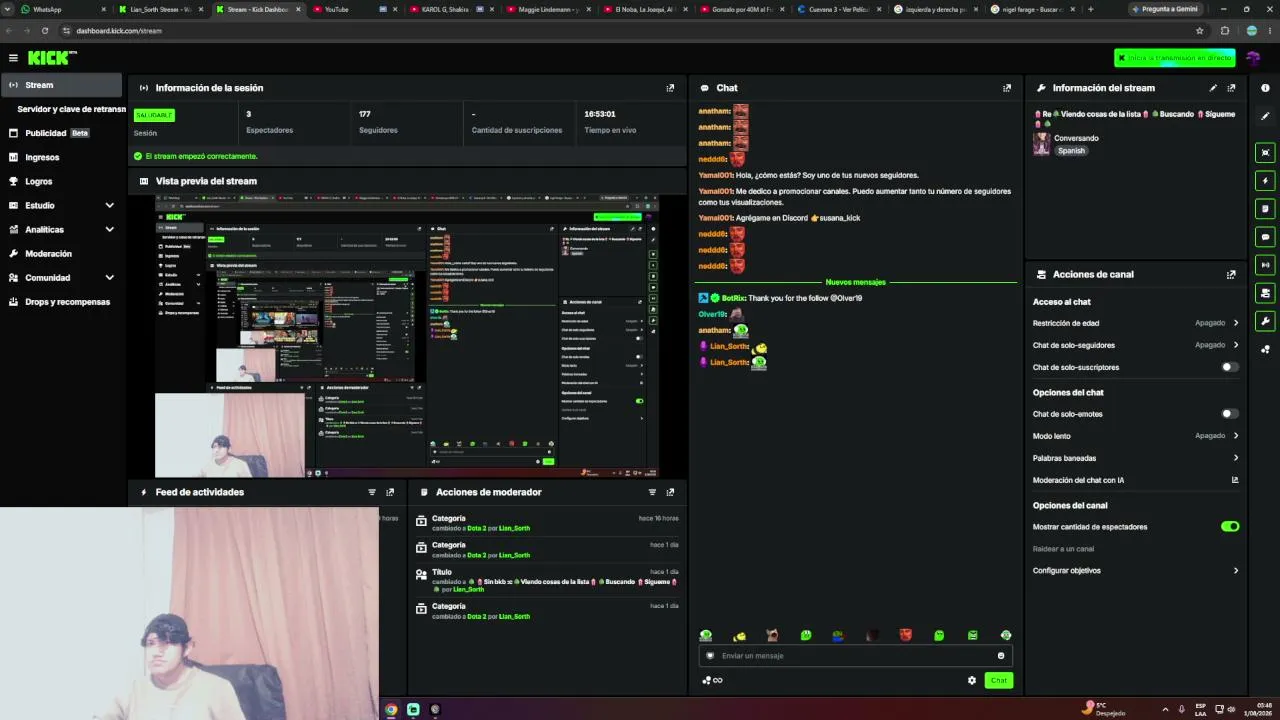Pop out the Acciones de moderador panel
This screenshot has width=1280, height=720.
pos(670,492)
